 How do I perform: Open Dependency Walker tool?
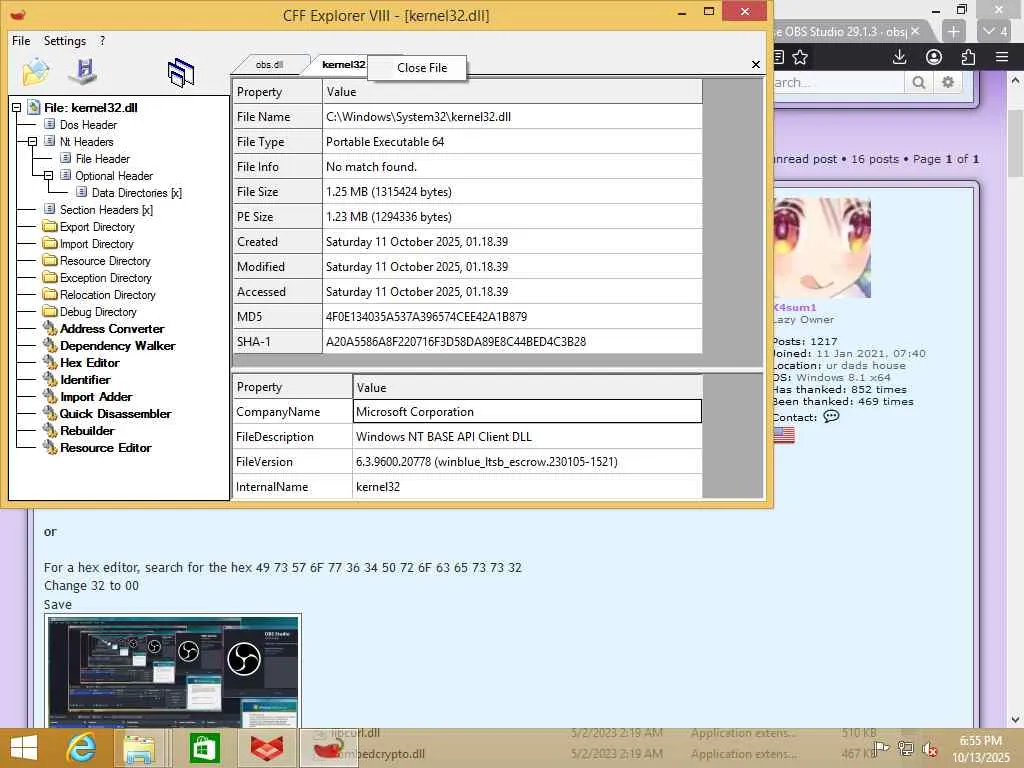118,346
